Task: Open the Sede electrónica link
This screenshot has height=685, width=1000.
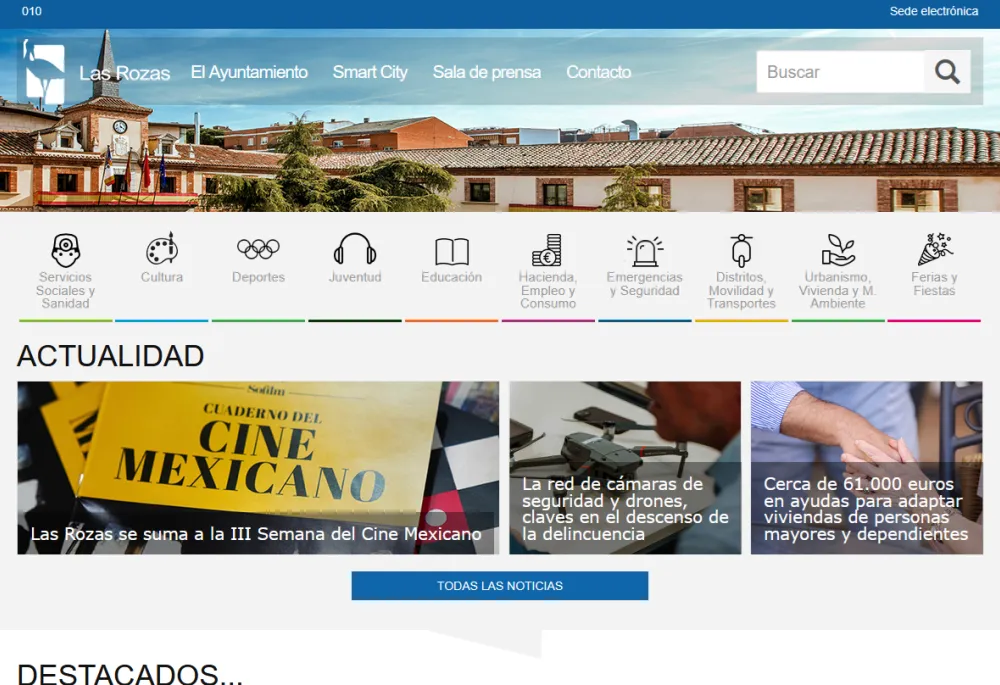Action: click(x=934, y=11)
